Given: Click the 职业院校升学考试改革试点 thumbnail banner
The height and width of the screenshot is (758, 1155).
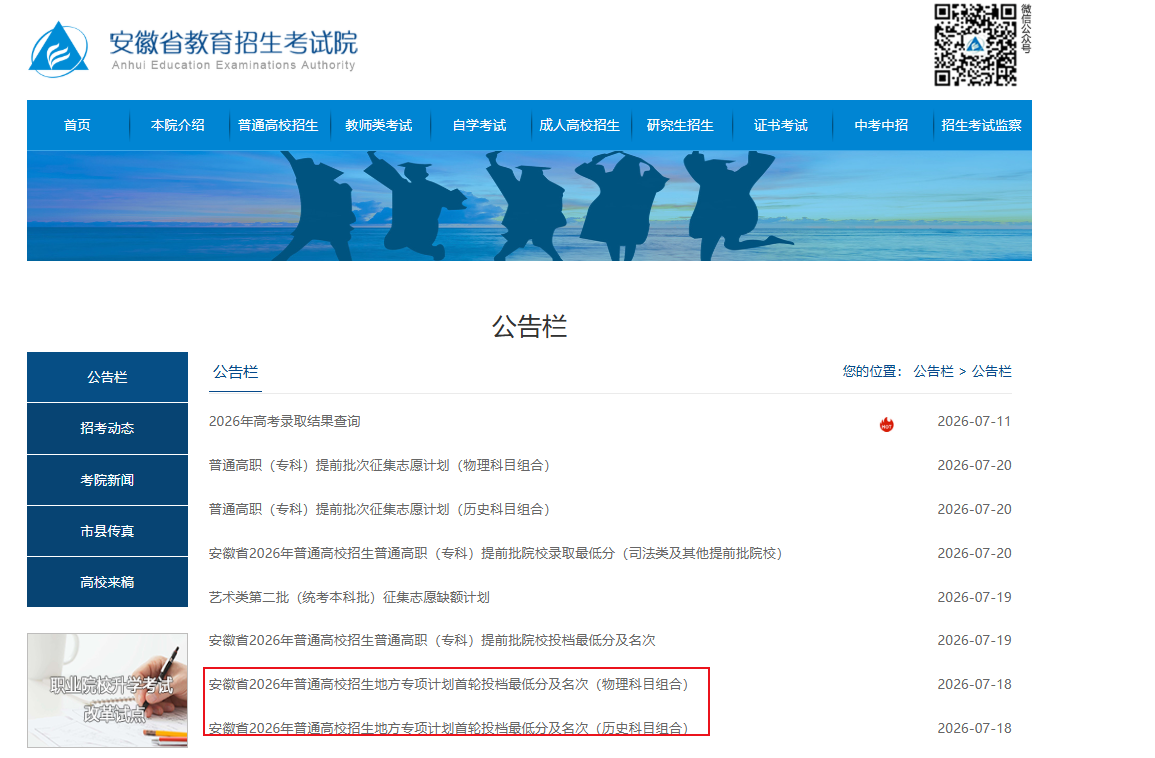Looking at the screenshot, I should pyautogui.click(x=108, y=691).
